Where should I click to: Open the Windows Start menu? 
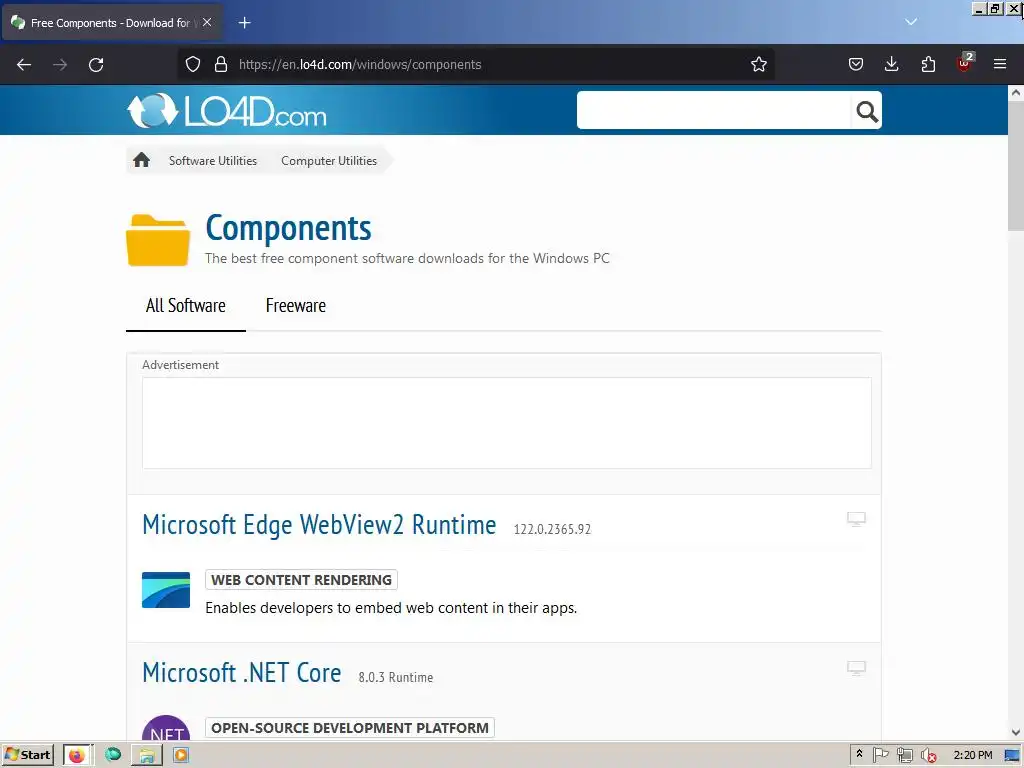tap(27, 755)
